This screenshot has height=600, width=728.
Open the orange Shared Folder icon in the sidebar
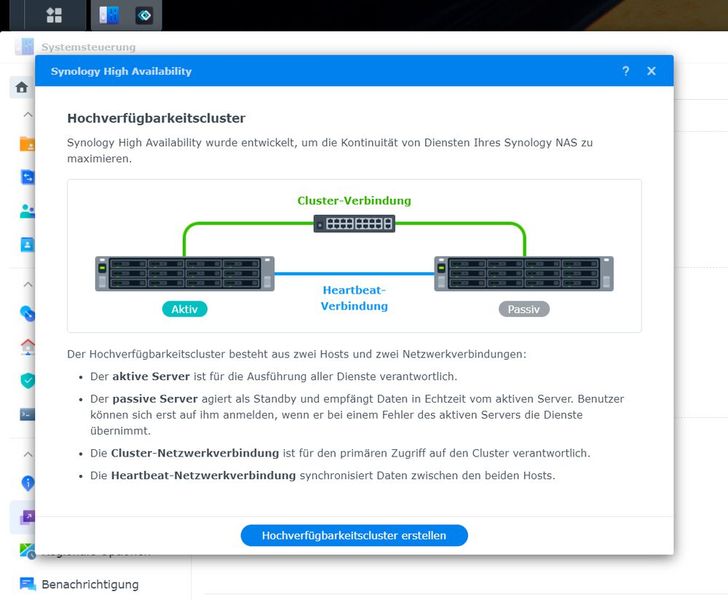[27, 144]
